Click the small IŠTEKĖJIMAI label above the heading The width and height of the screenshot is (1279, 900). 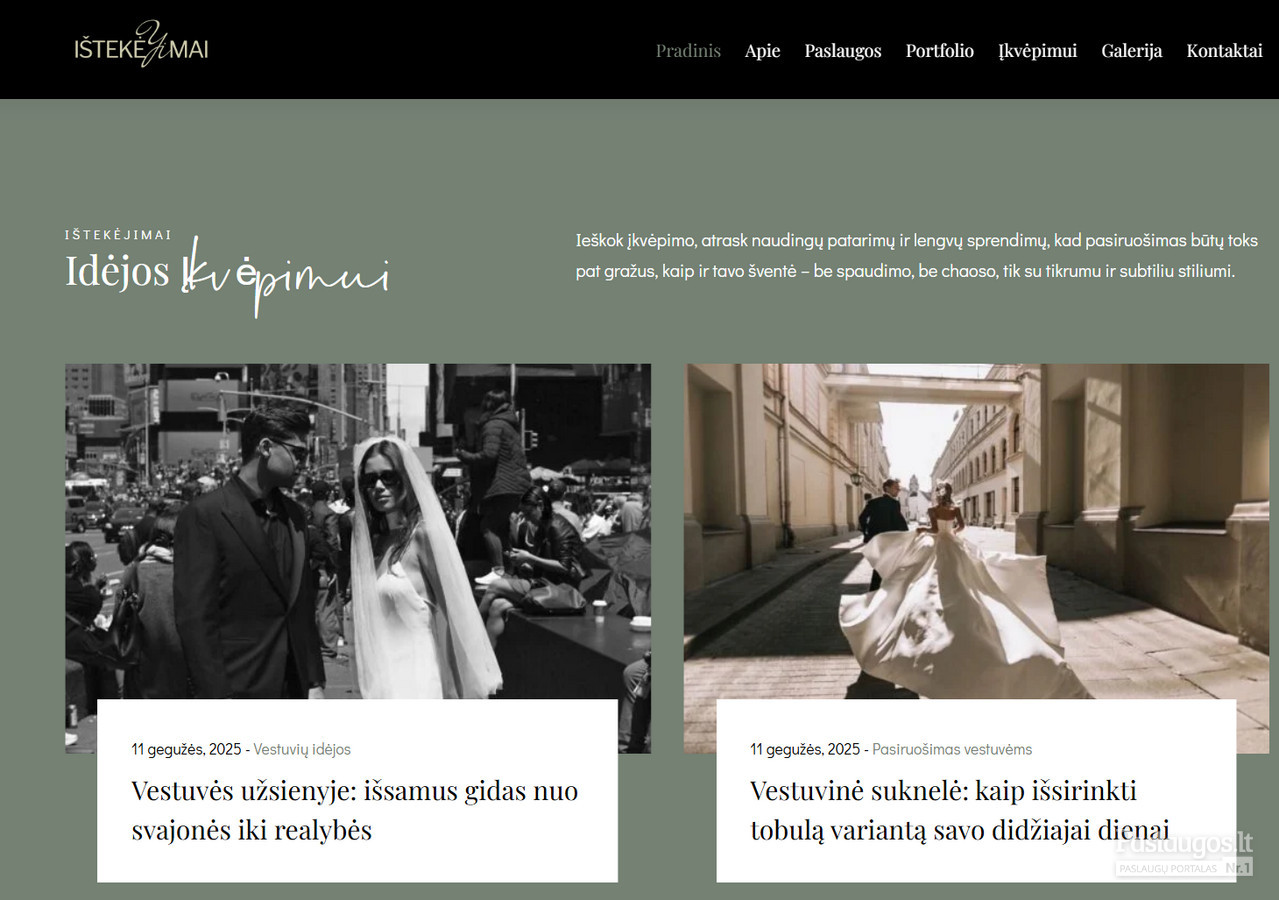click(x=118, y=235)
